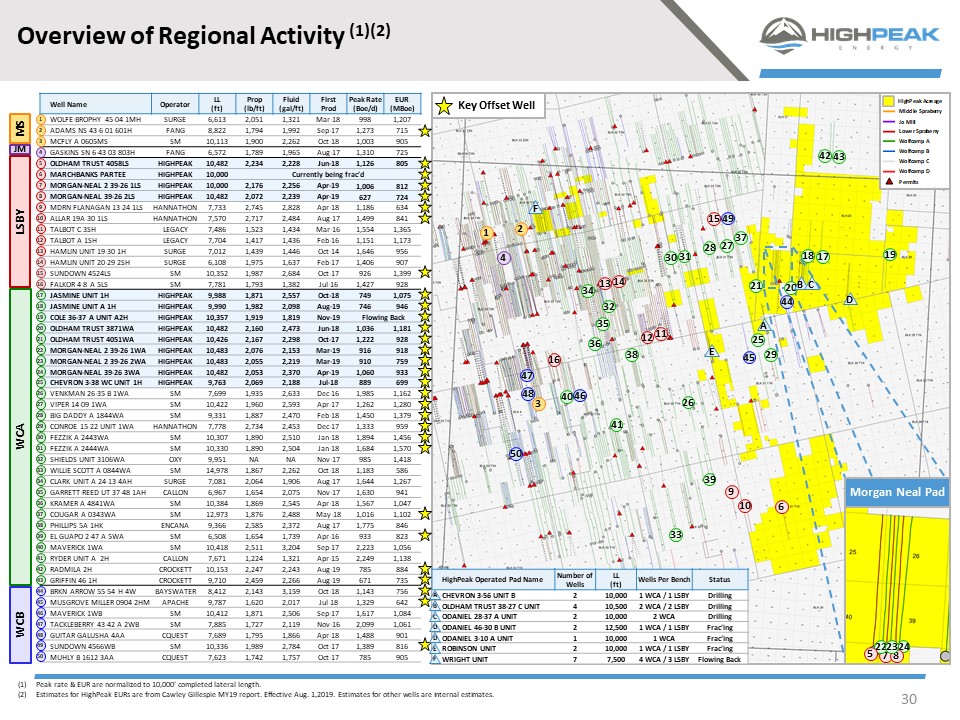Click the orange Middle Spraberry legend line
Image resolution: width=960 pixels, height=720 pixels.
[x=889, y=111]
